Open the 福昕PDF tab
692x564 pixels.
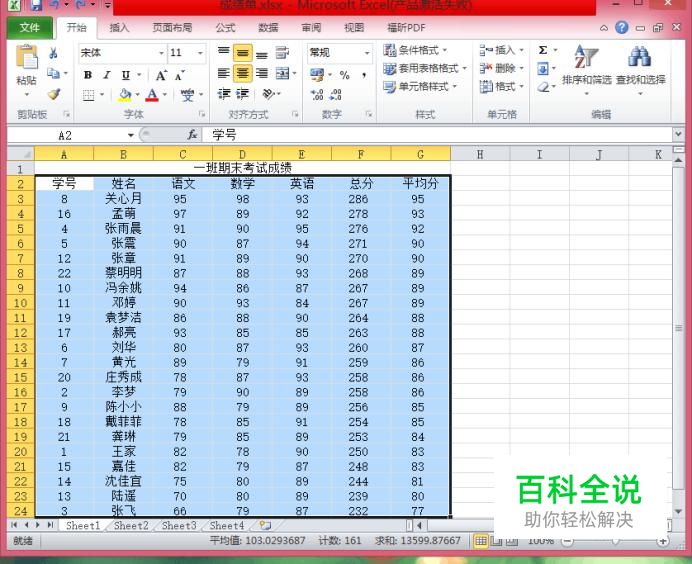[406, 28]
